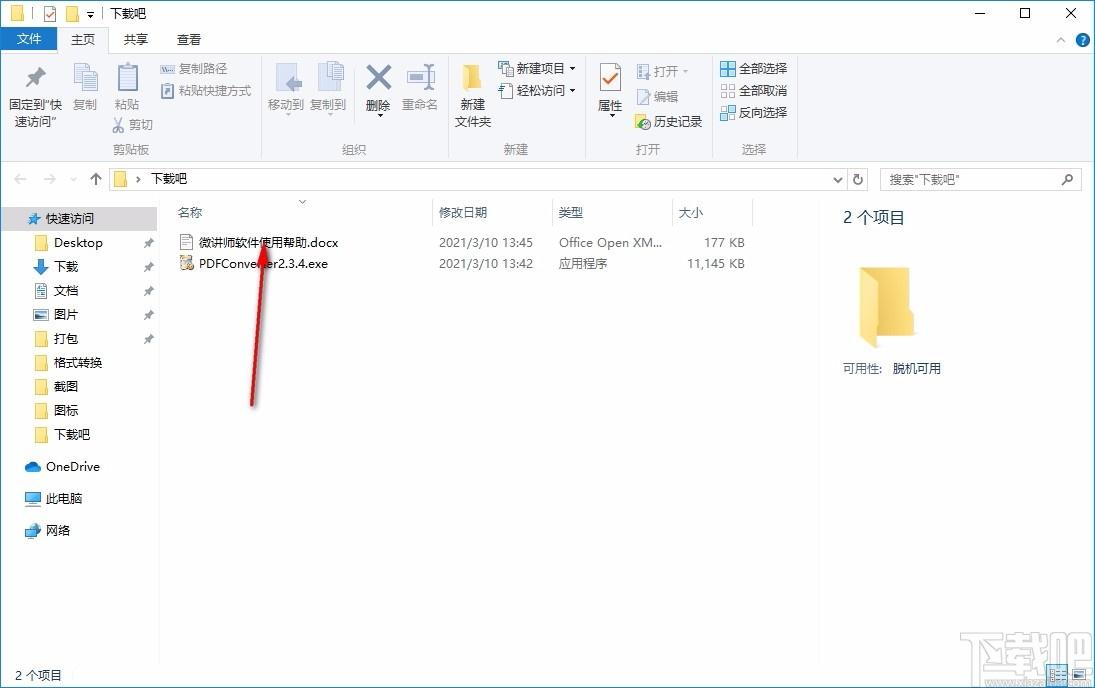
Task: Click the Delete (删除) X icon
Action: click(379, 78)
